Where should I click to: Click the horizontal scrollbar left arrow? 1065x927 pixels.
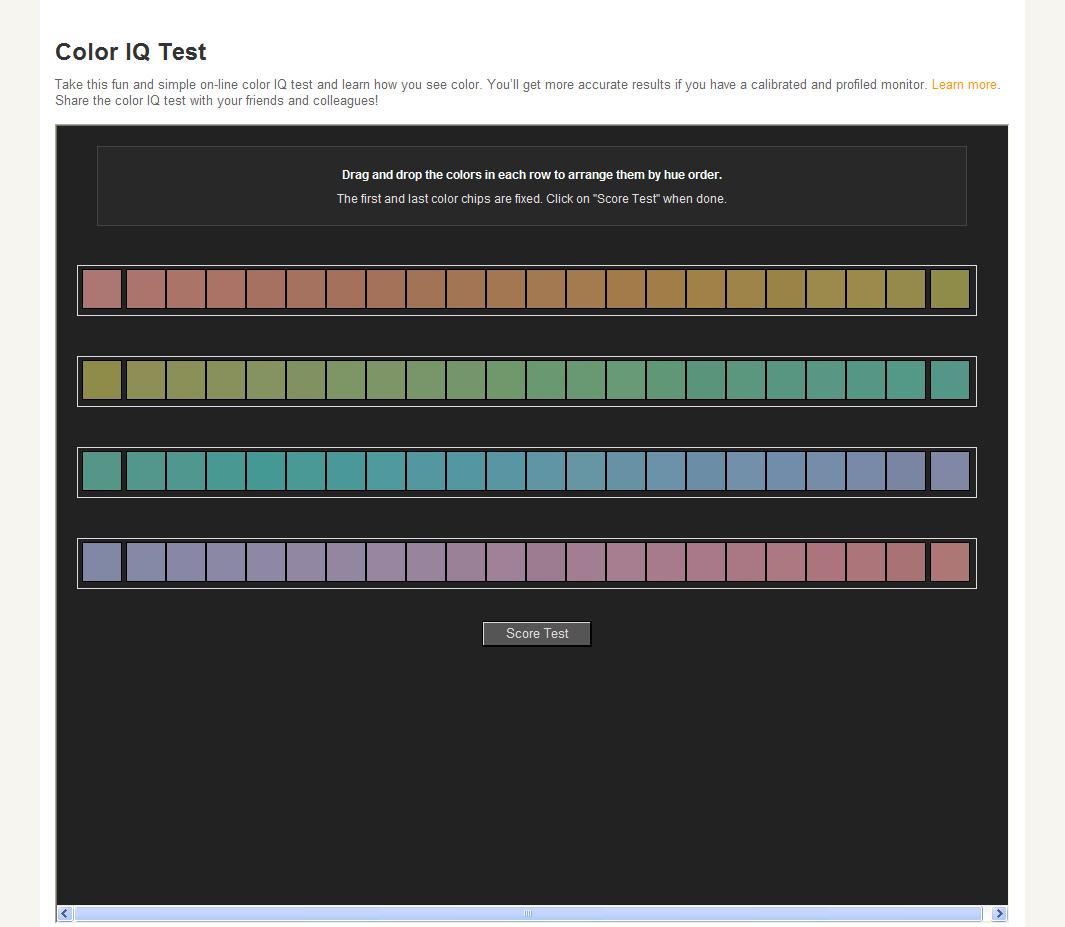[x=65, y=913]
